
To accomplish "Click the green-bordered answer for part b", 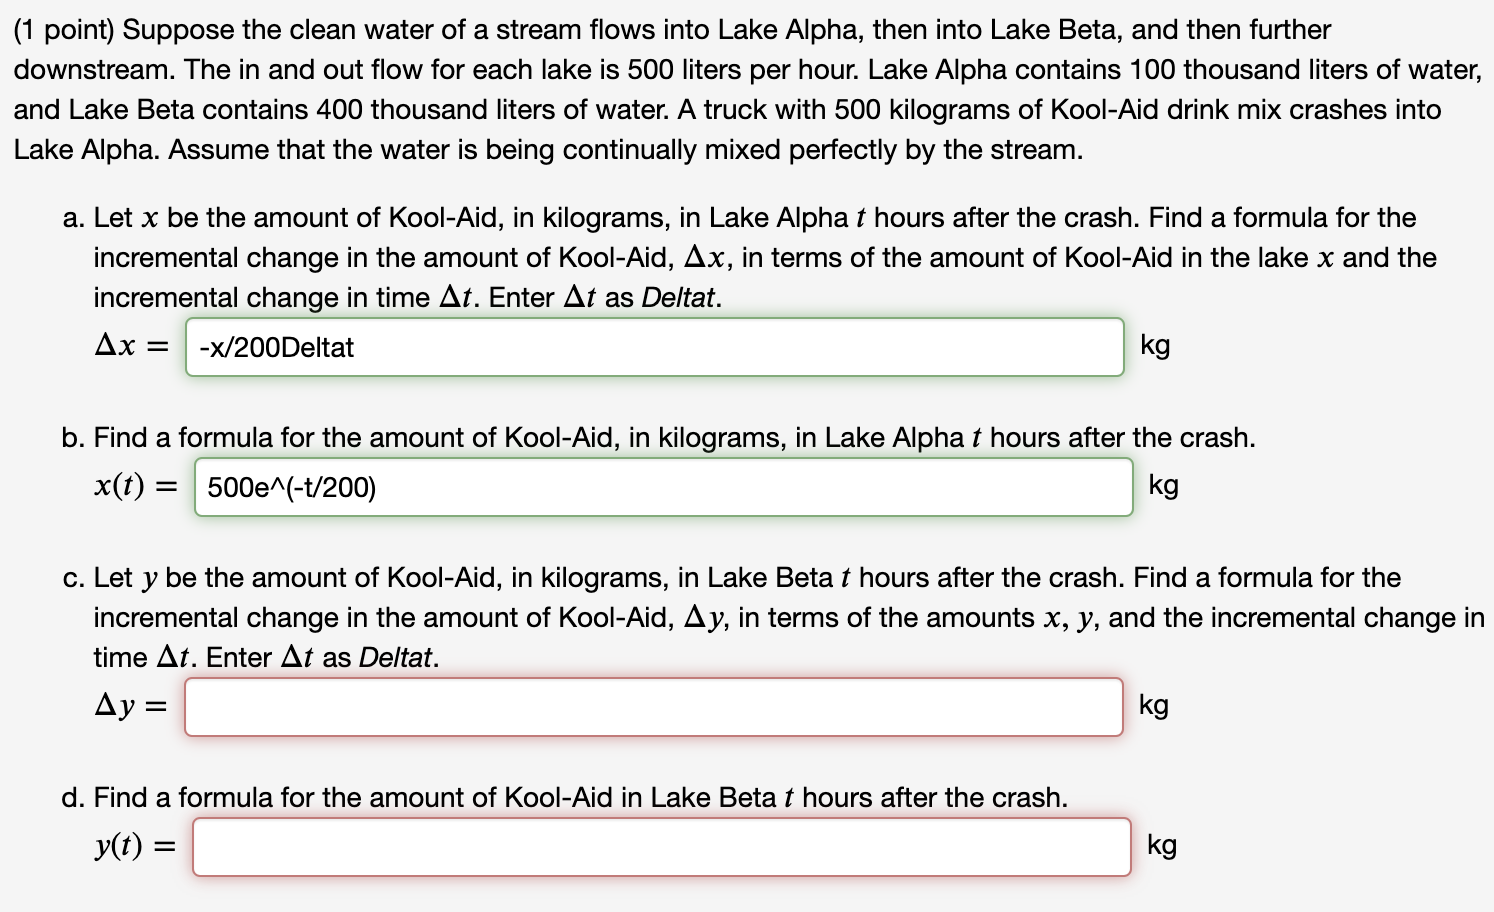I will pyautogui.click(x=663, y=487).
